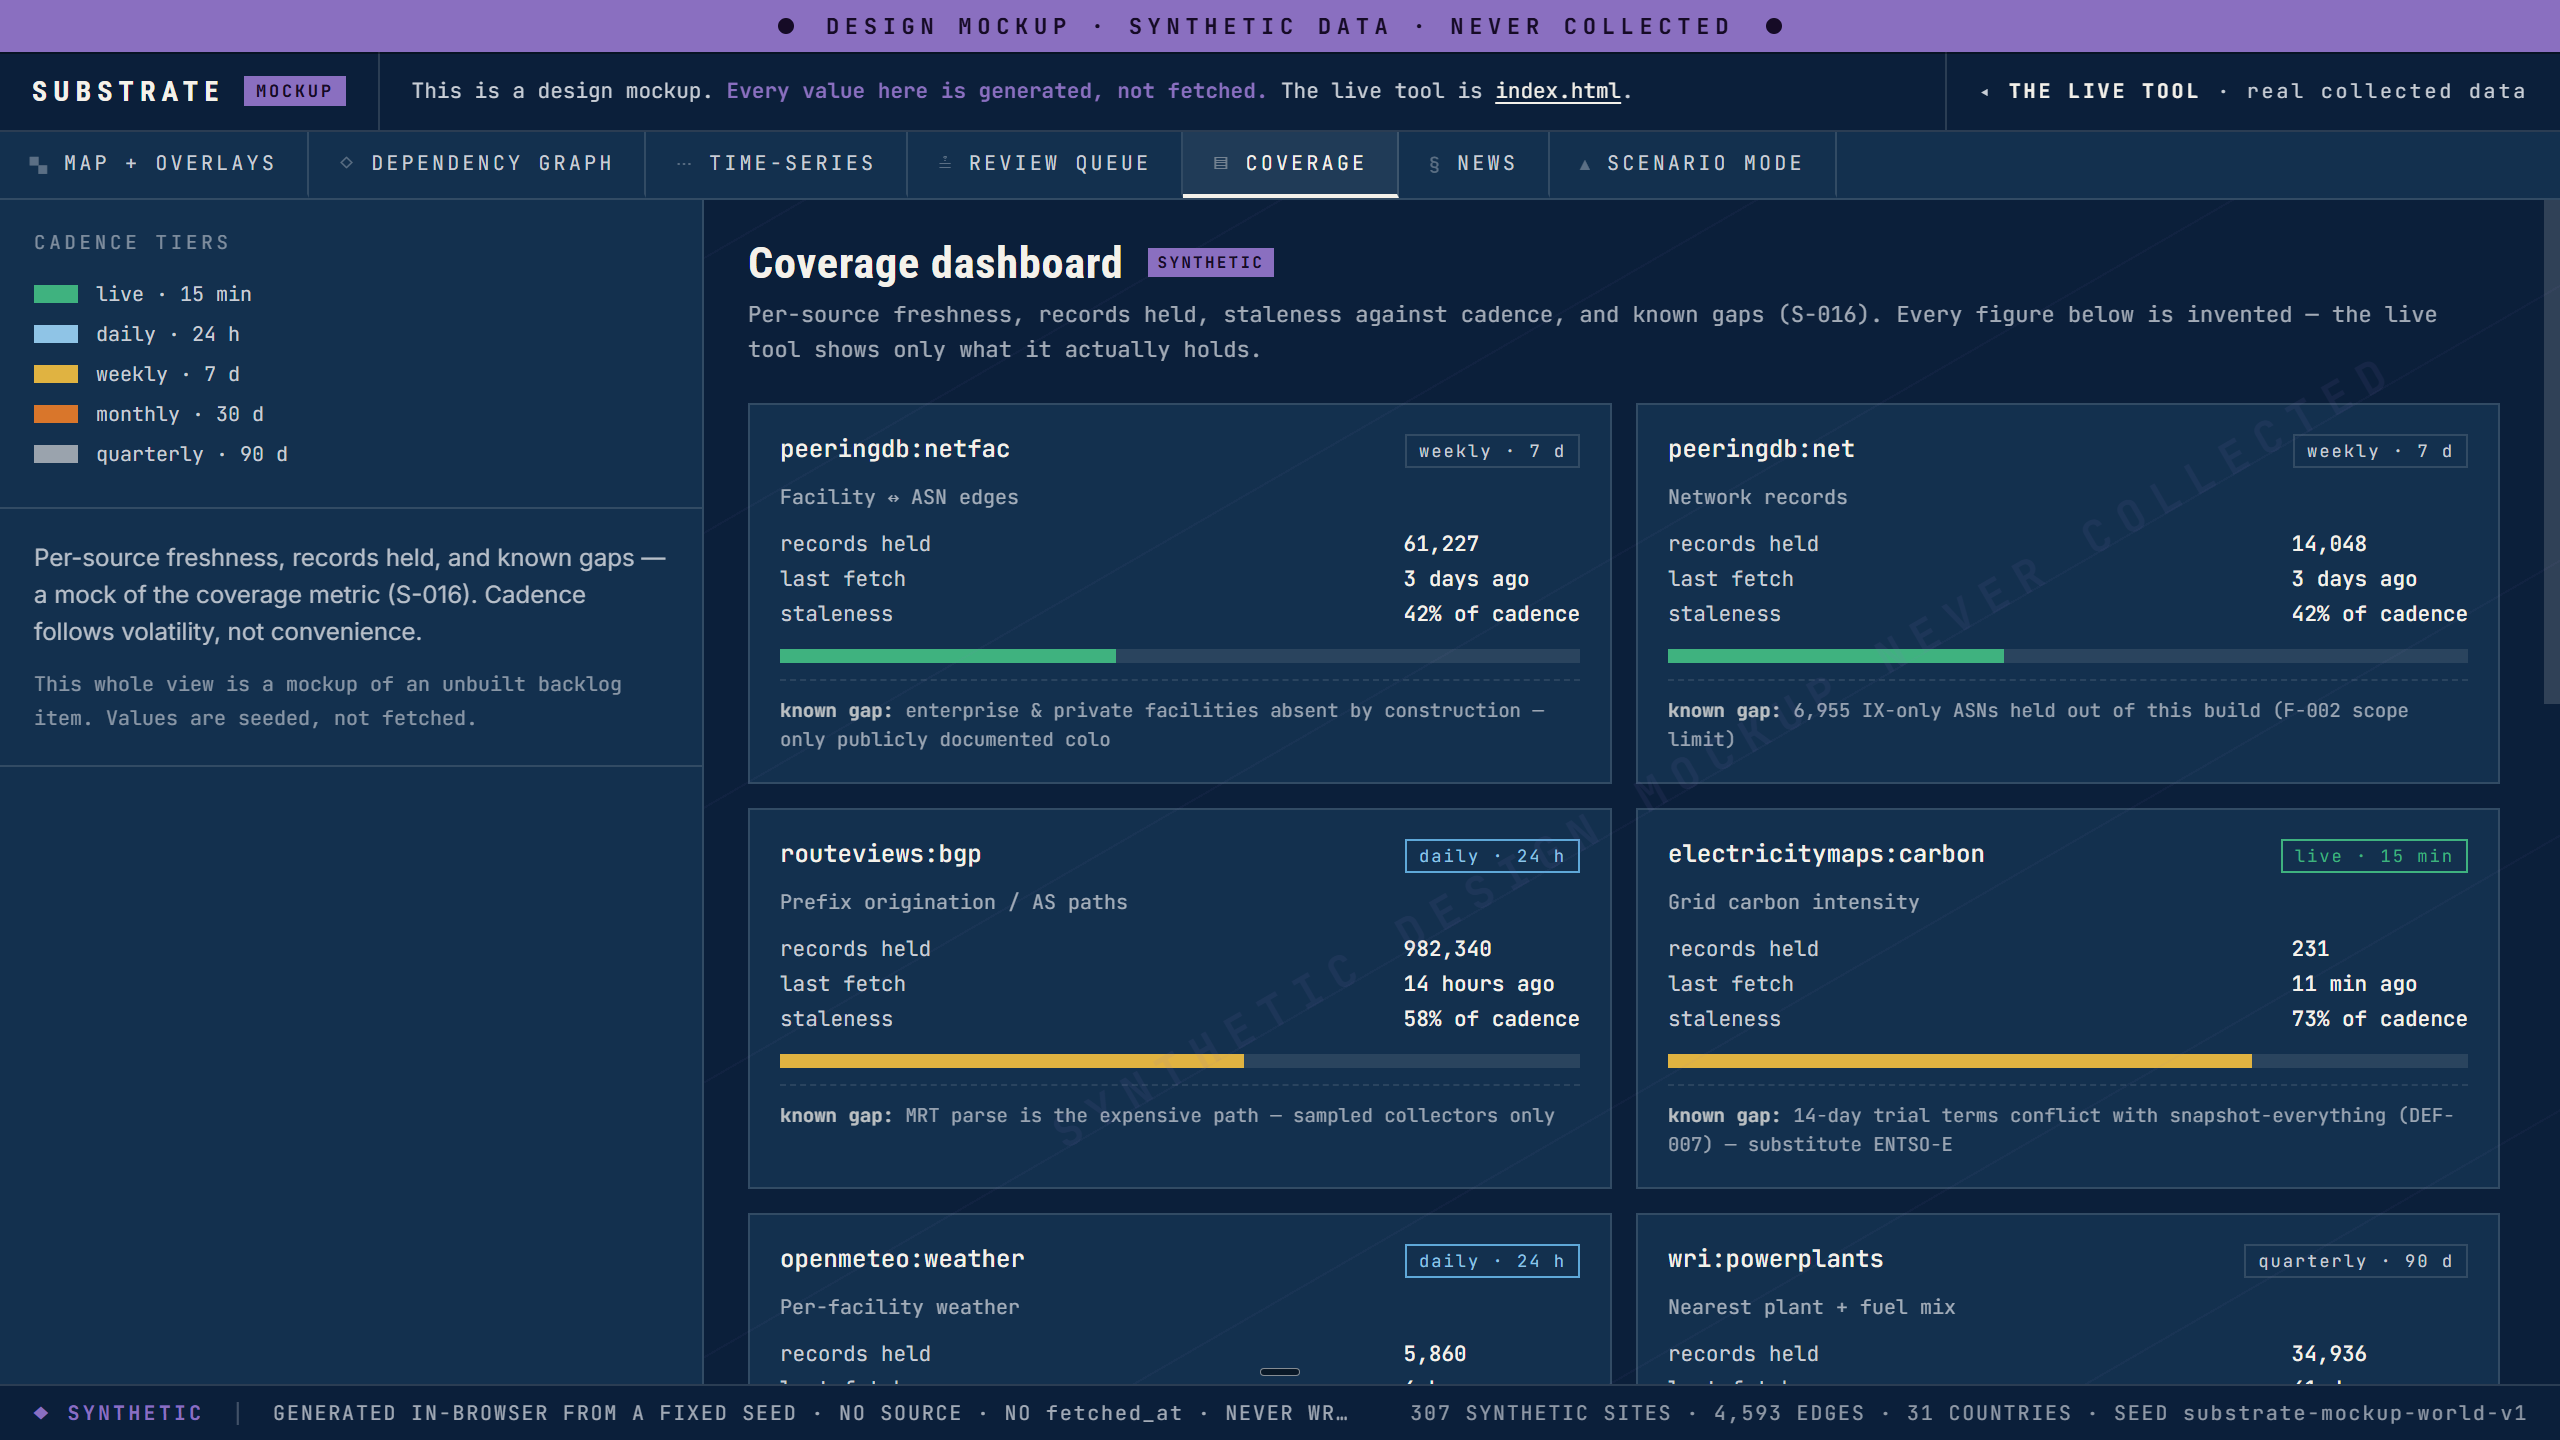The height and width of the screenshot is (1440, 2560).
Task: Click the peeringdb:net card title
Action: [x=1761, y=450]
